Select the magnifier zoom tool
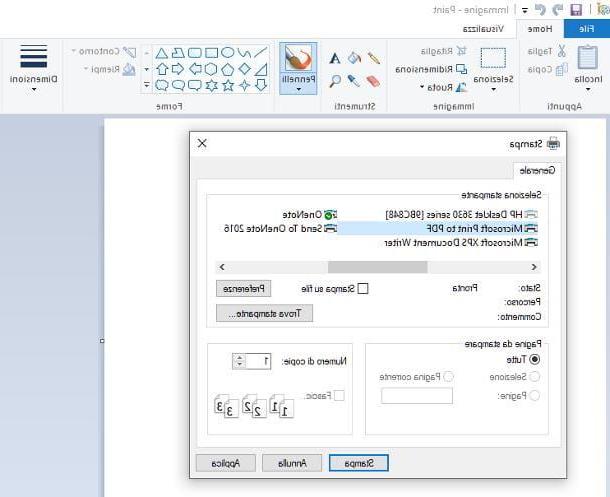 335,81
